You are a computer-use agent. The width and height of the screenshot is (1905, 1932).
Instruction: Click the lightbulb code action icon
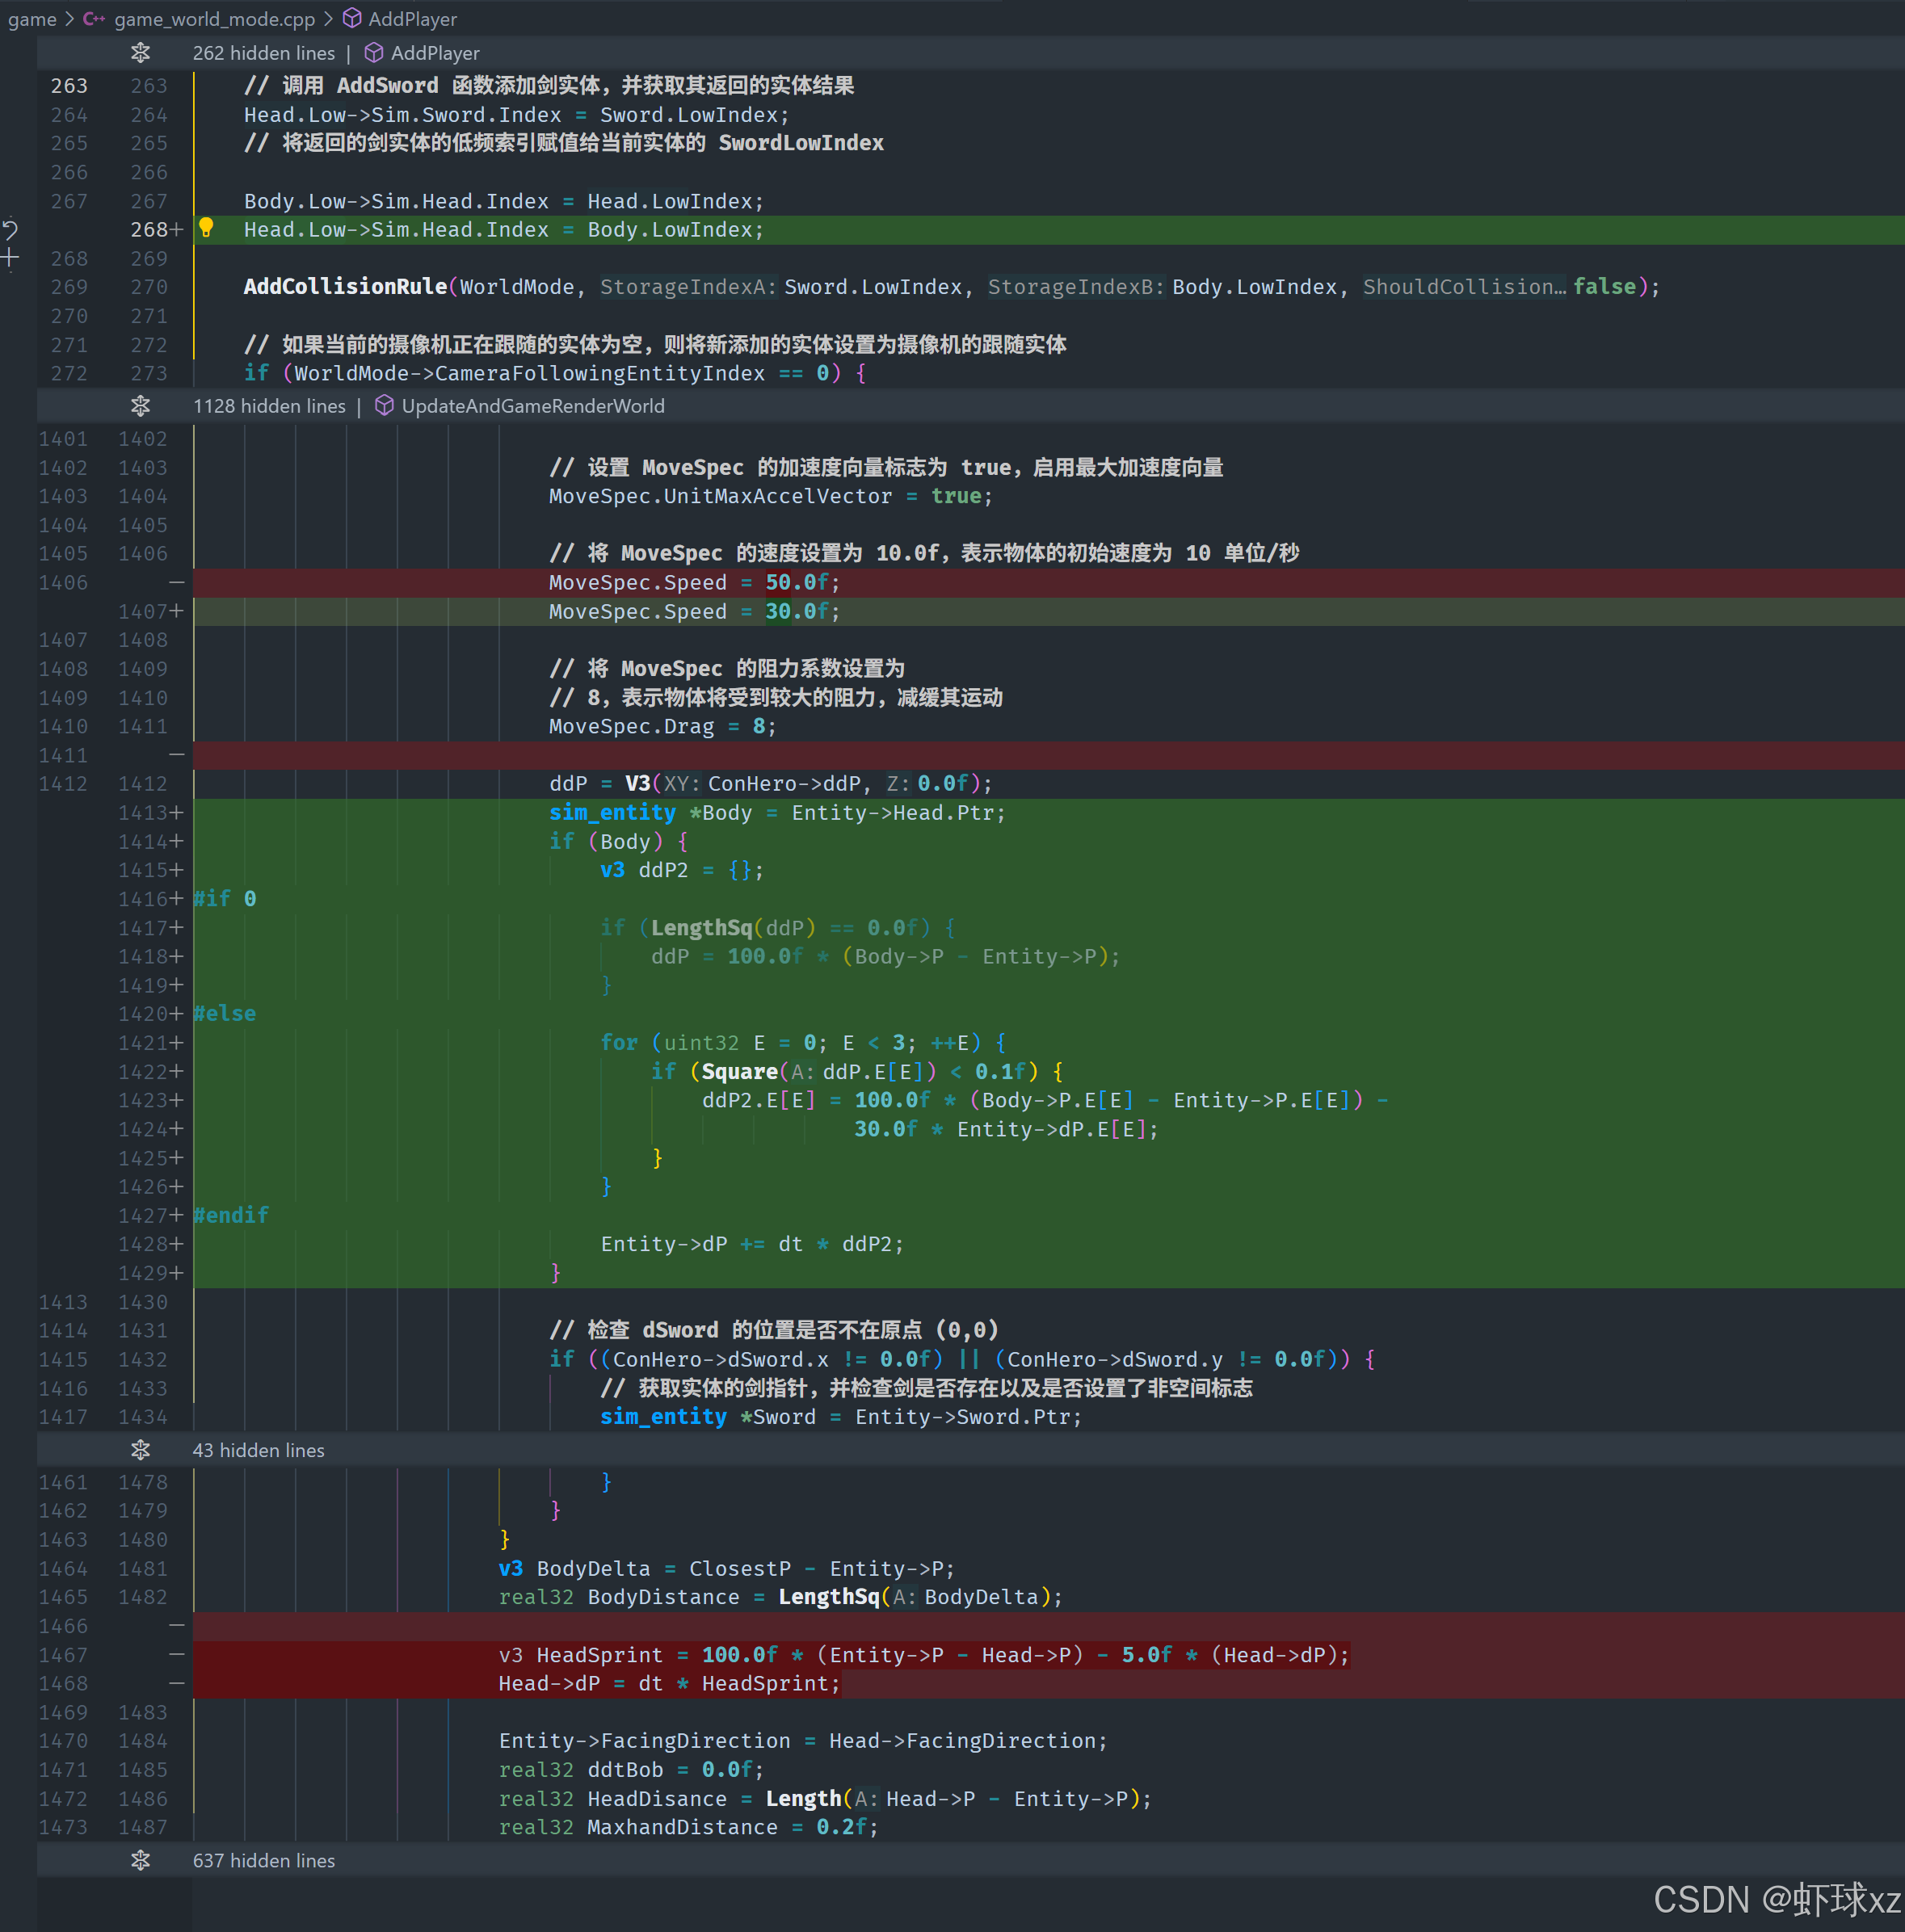click(206, 228)
